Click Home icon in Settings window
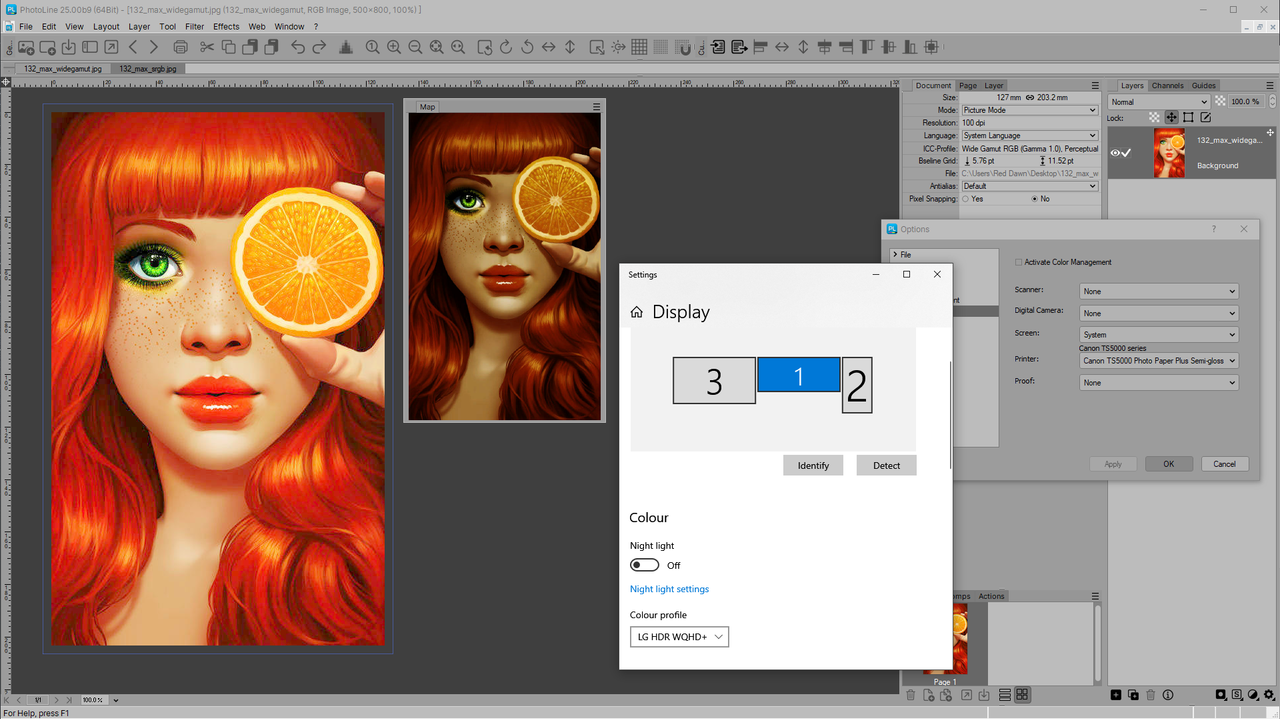1280x719 pixels. pyautogui.click(x=636, y=312)
